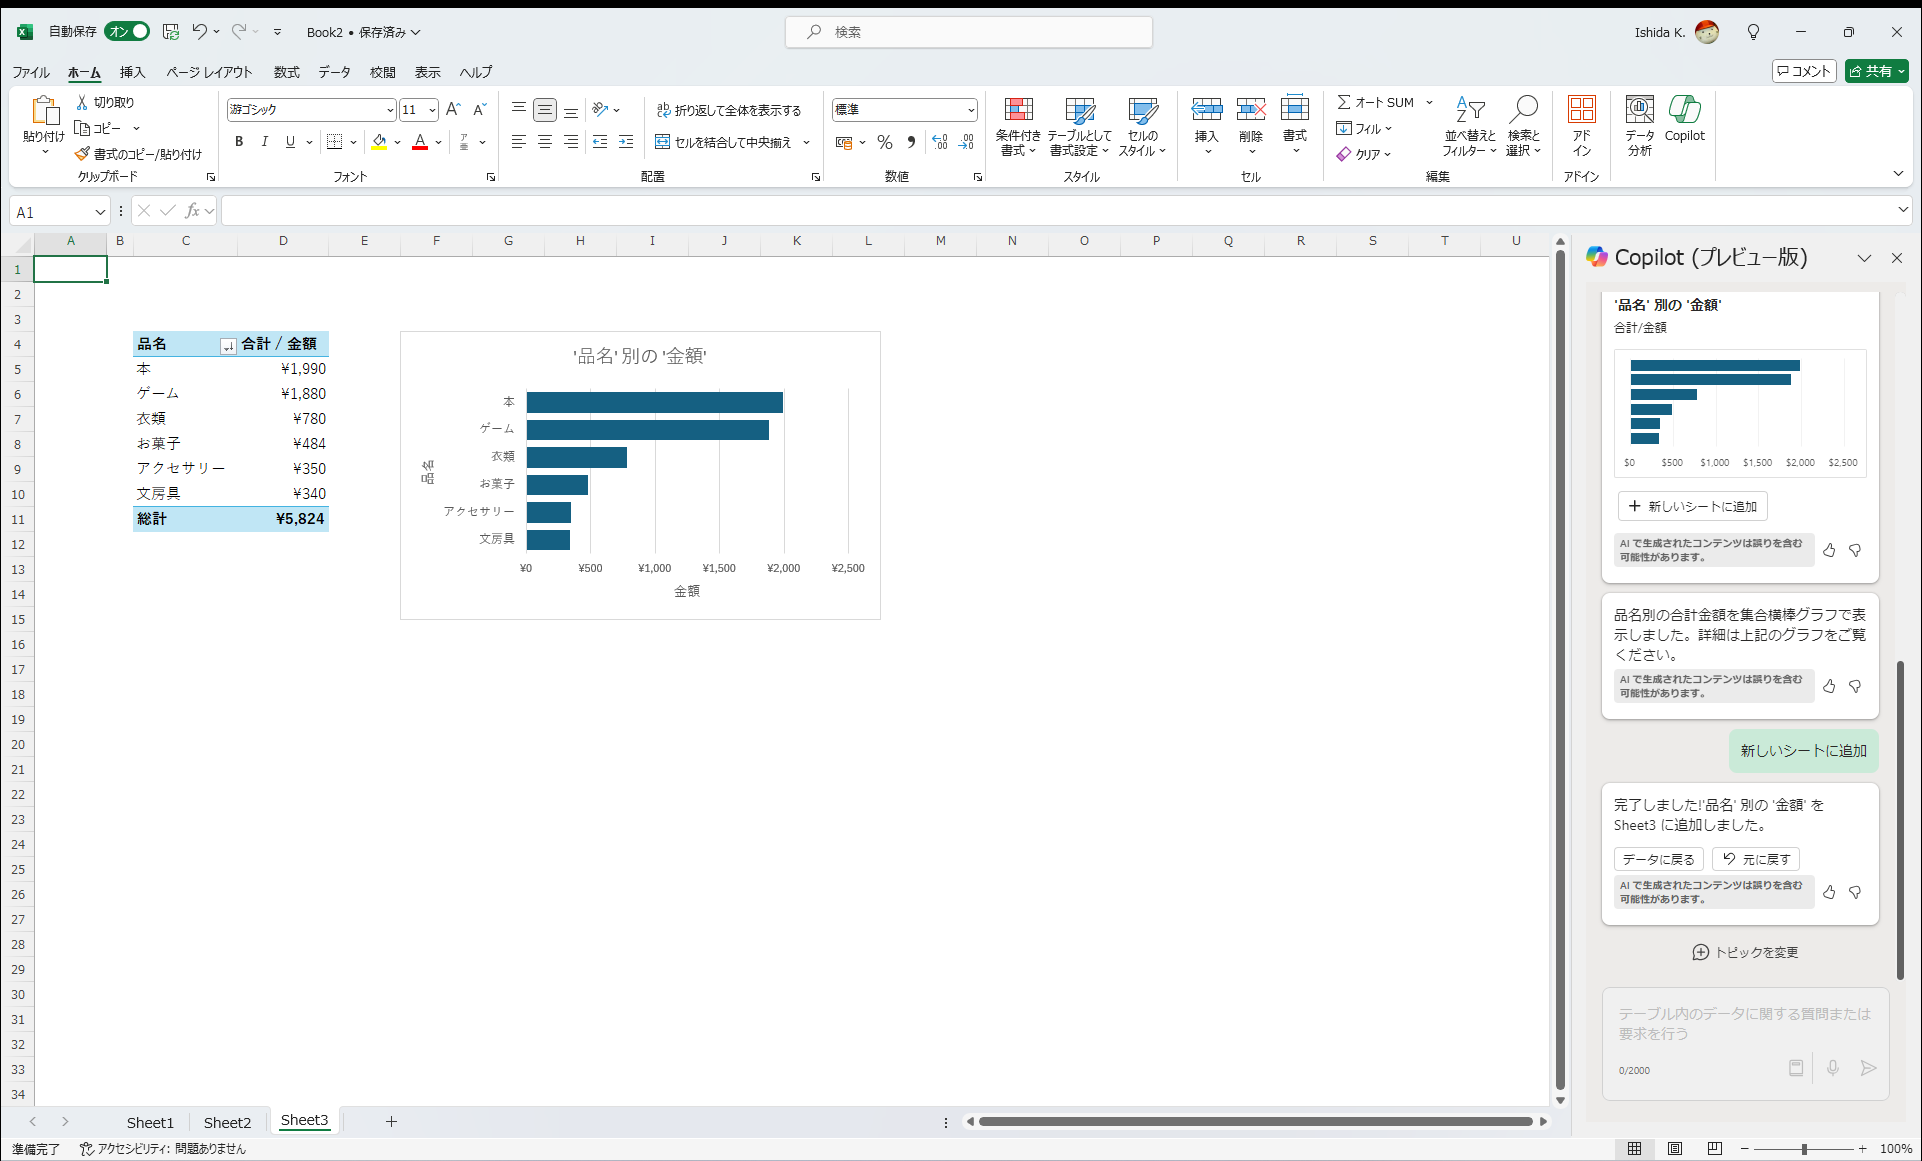1922x1161 pixels.
Task: Click the Sort & Filter (並べ替えとフィルター) icon
Action: click(1469, 111)
